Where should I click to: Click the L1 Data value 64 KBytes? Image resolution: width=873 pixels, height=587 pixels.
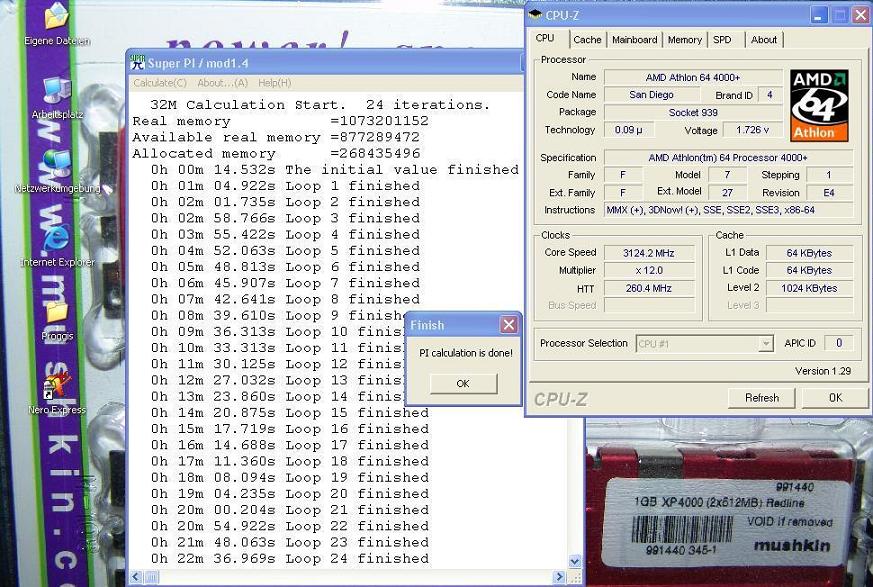809,253
